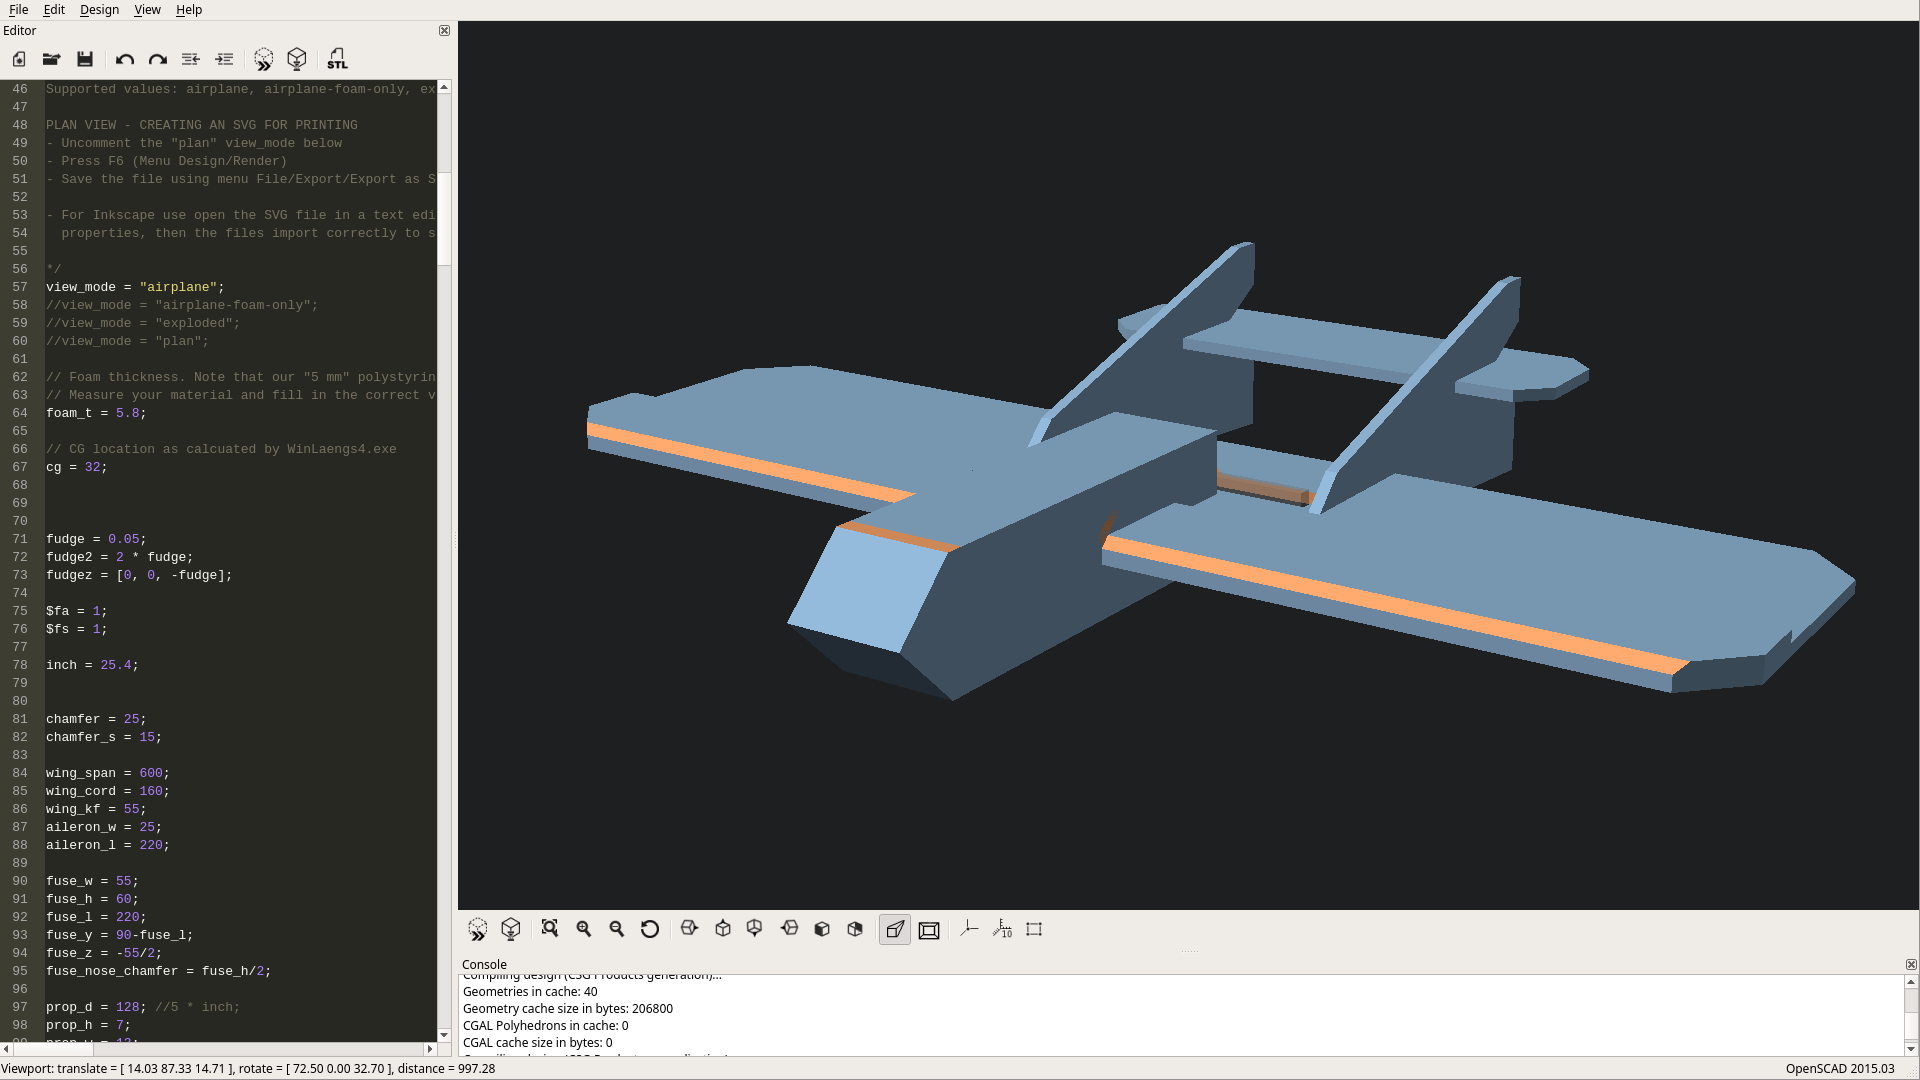Click the OpenSCAD 2015.03 version label
Image resolution: width=1920 pixels, height=1080 pixels.
click(1840, 1069)
